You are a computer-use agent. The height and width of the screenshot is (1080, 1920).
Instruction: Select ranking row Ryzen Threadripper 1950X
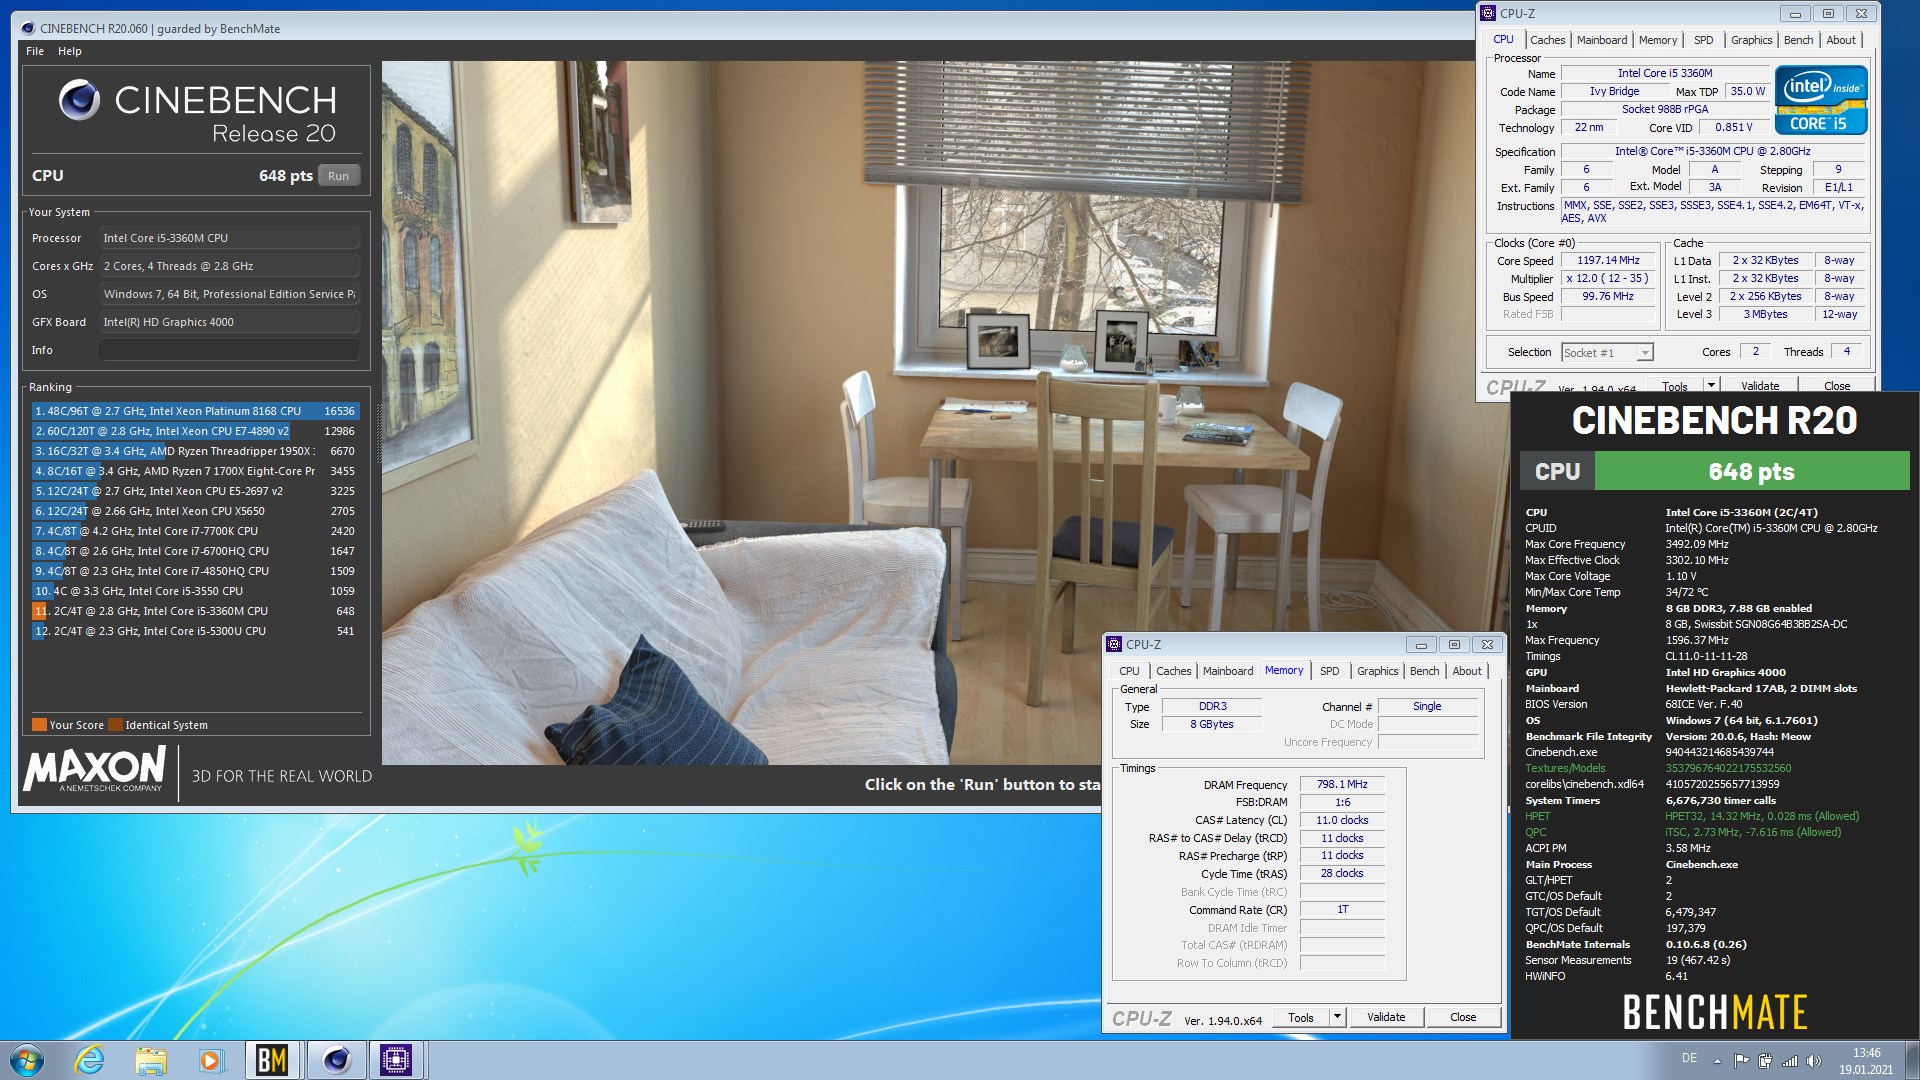[x=194, y=451]
